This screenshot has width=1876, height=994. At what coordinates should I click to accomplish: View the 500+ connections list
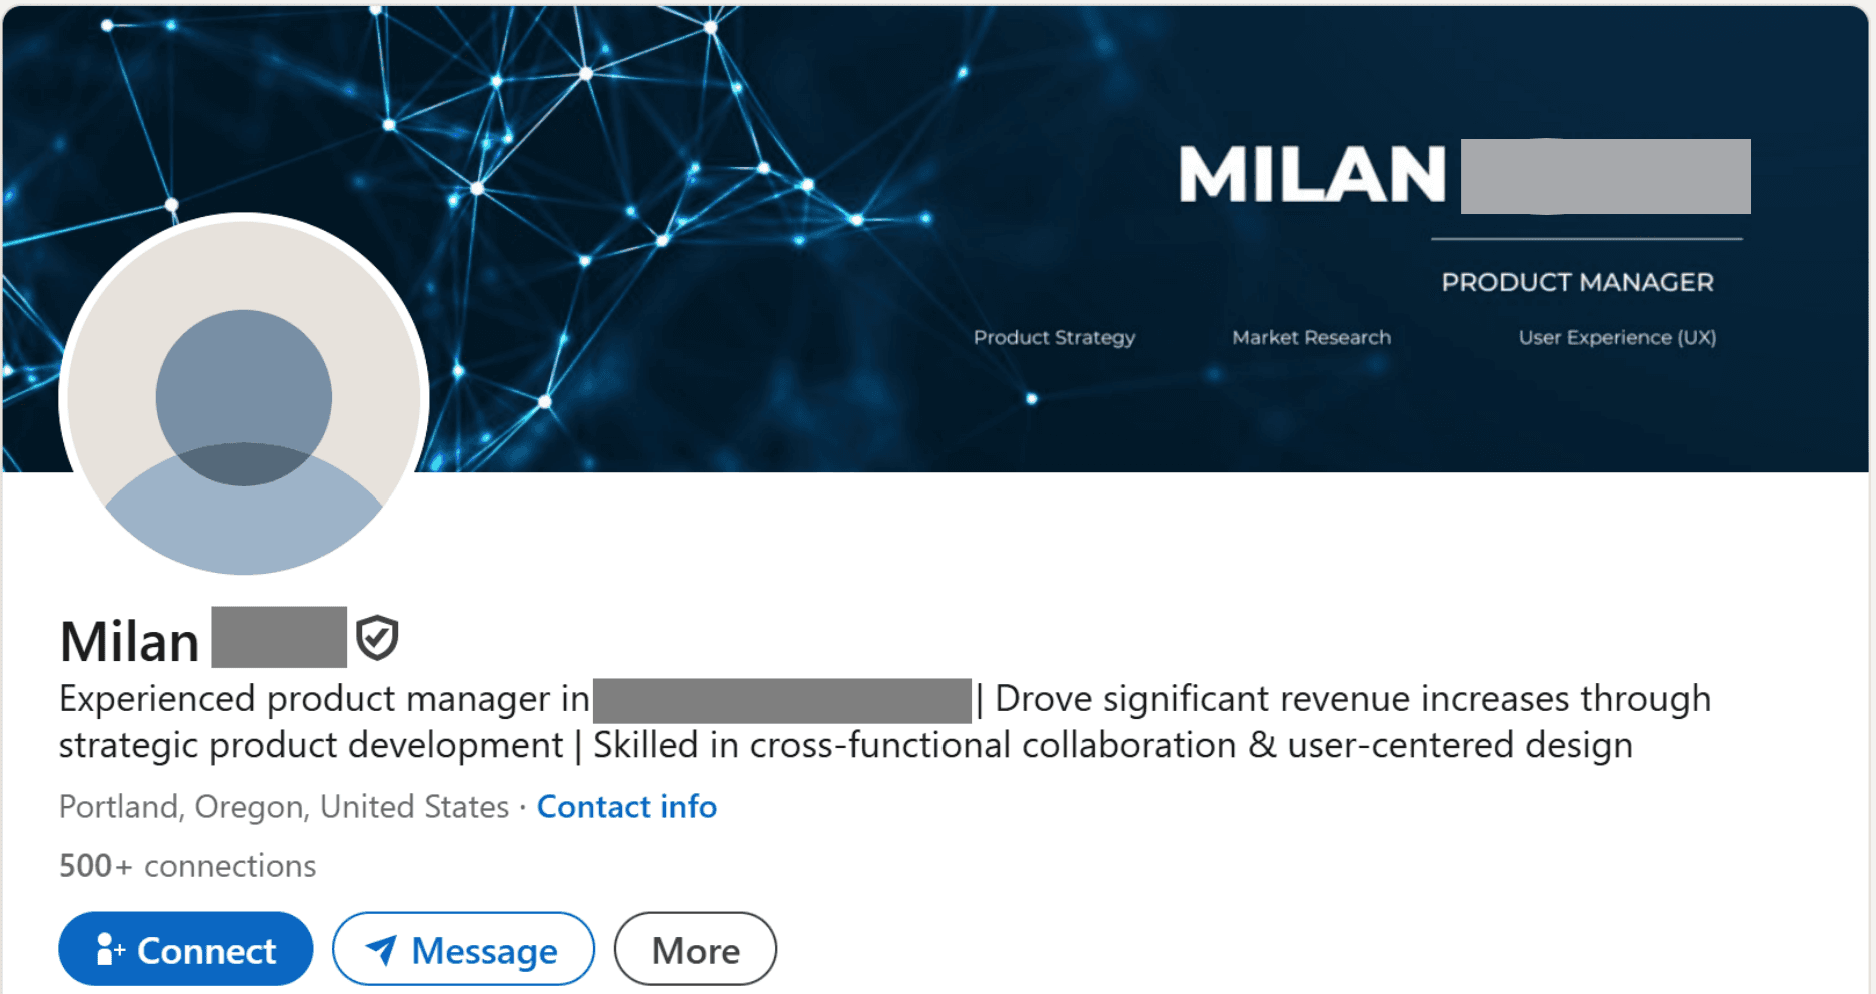coord(187,865)
